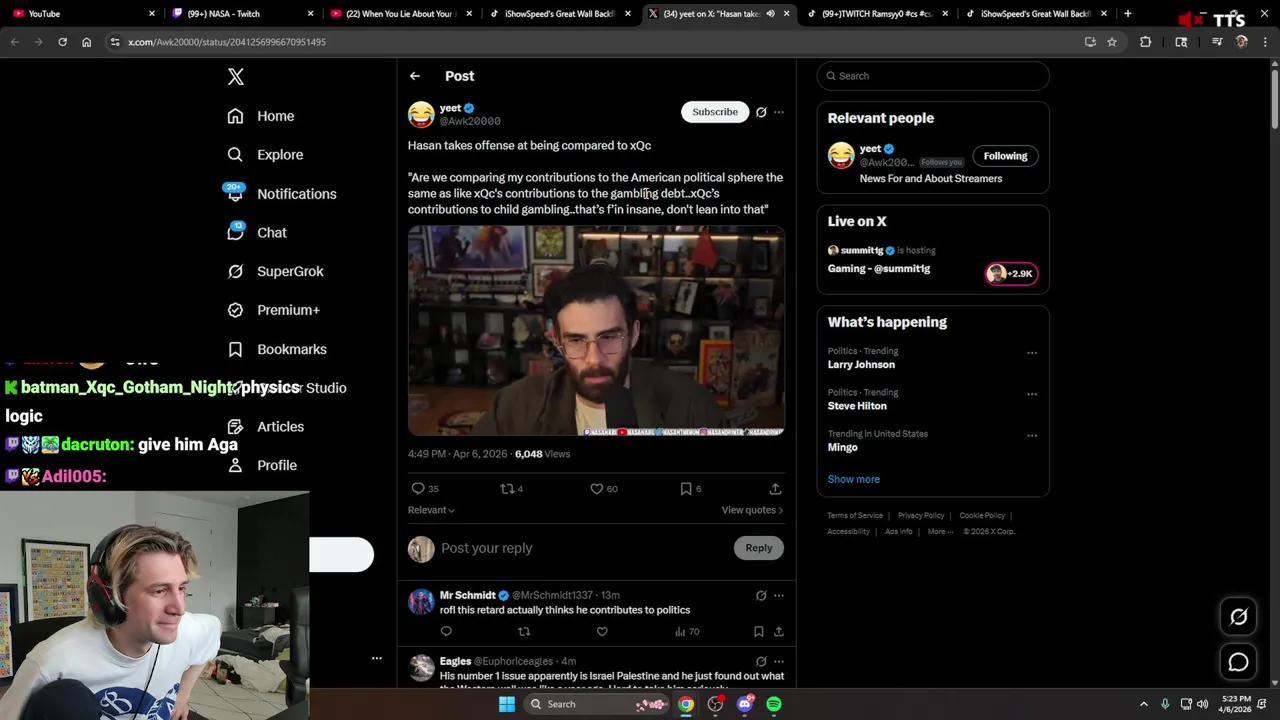
Task: Open Windows Start menu
Action: point(507,704)
